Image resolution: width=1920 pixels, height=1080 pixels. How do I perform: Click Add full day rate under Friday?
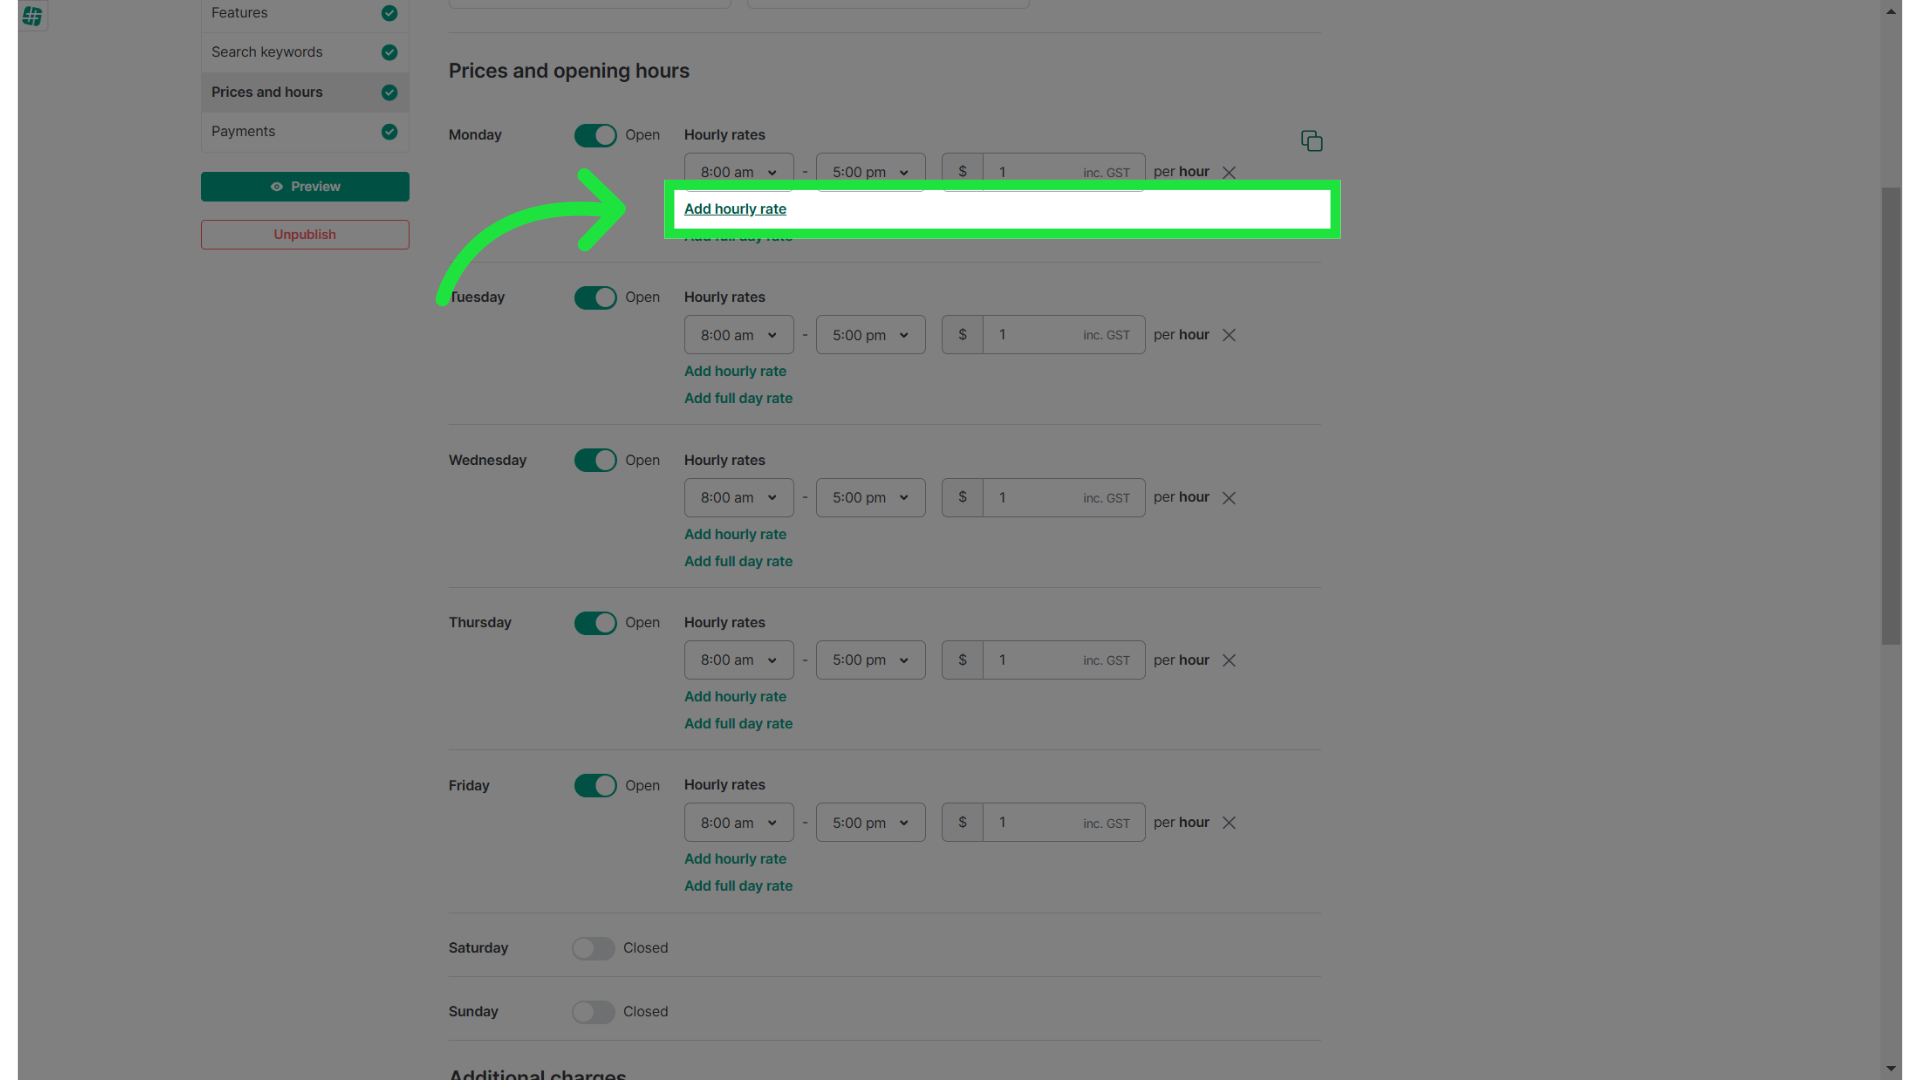coord(738,886)
